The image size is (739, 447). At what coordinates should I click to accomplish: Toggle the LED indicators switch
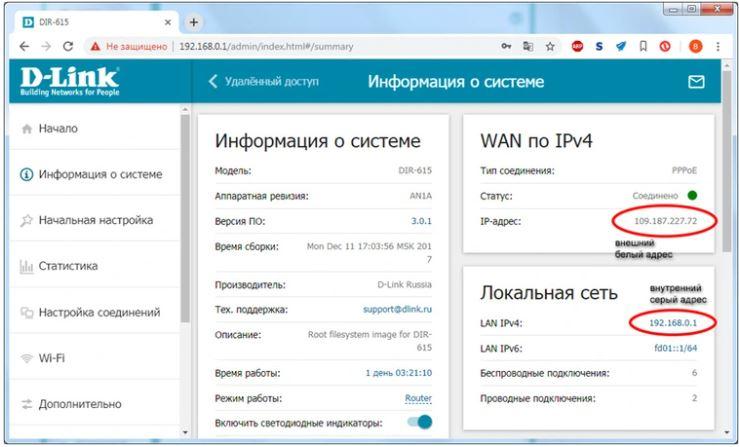[420, 422]
